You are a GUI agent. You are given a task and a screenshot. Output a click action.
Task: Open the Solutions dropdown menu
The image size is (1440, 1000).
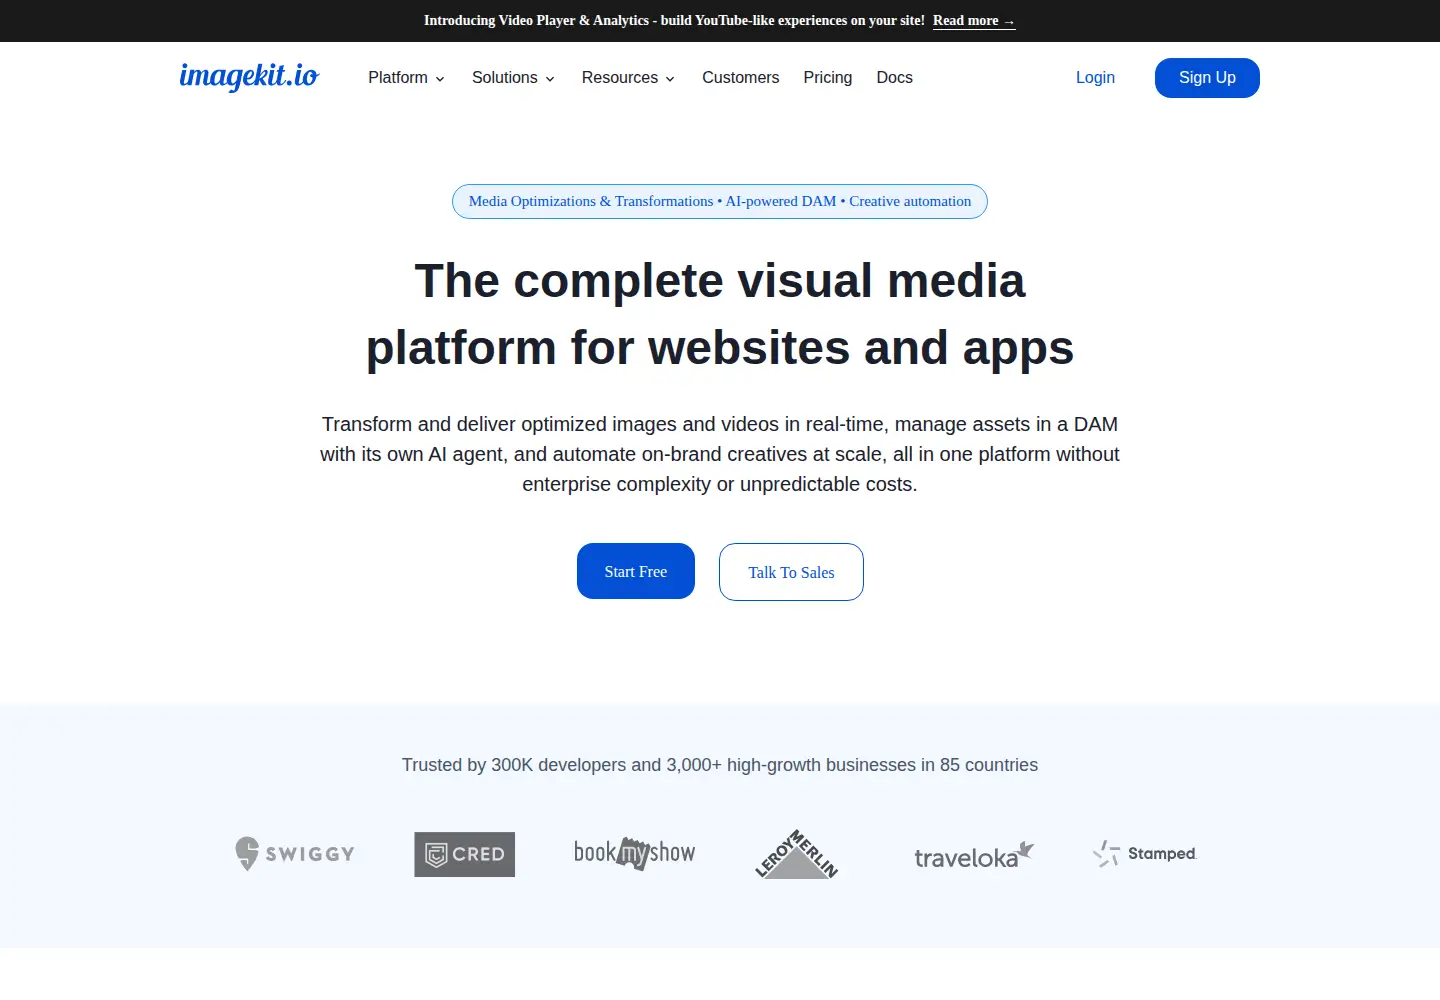click(513, 78)
